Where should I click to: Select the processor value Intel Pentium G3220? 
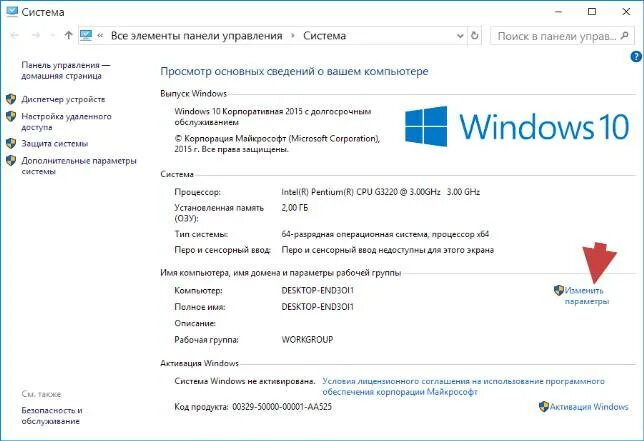[x=381, y=192]
